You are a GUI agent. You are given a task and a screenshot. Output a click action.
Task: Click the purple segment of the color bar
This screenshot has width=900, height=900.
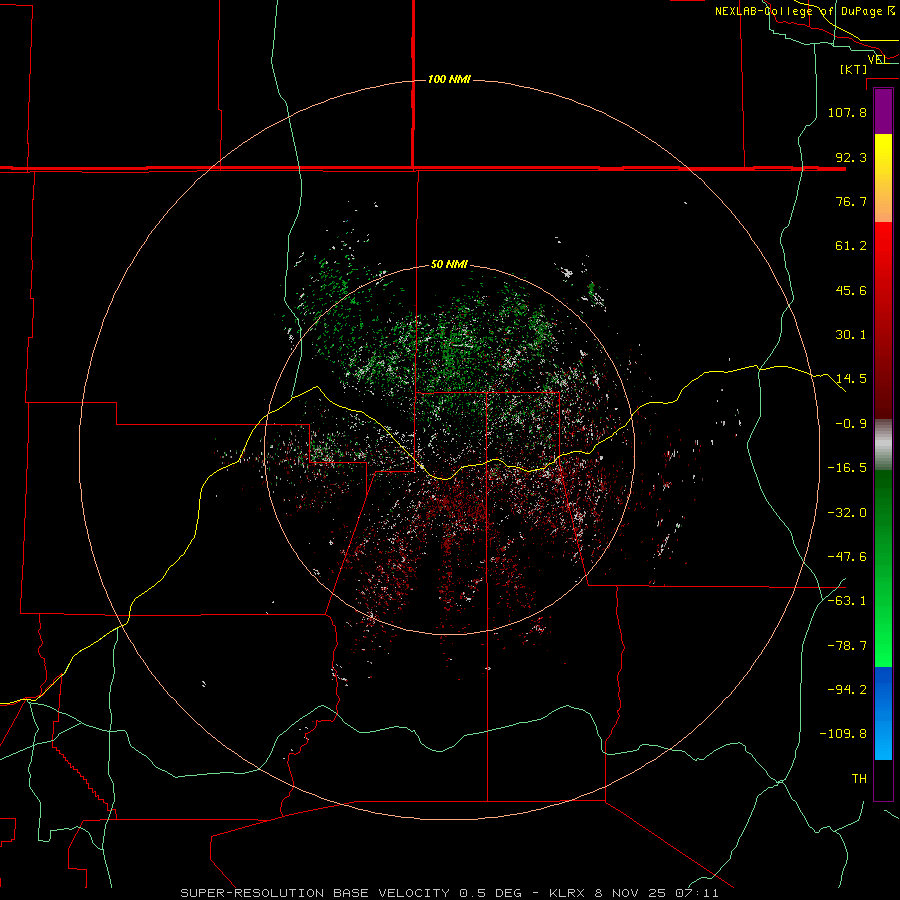pos(883,111)
